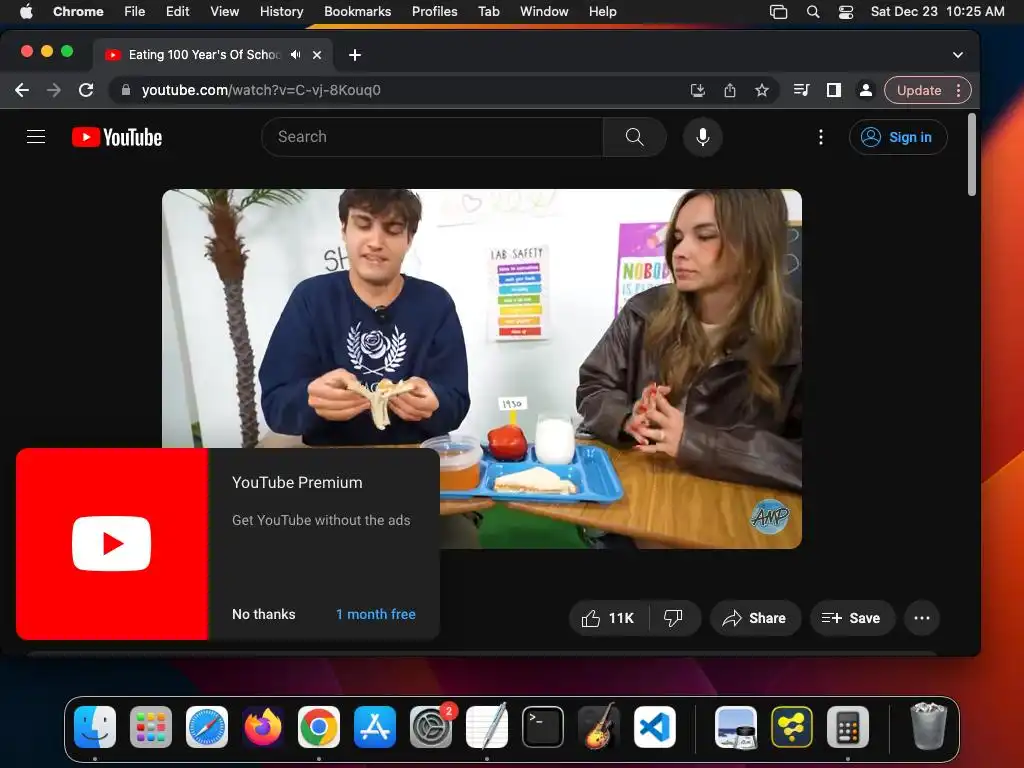Viewport: 1024px width, 768px height.
Task: Click the menu bar date and time
Action: click(937, 11)
